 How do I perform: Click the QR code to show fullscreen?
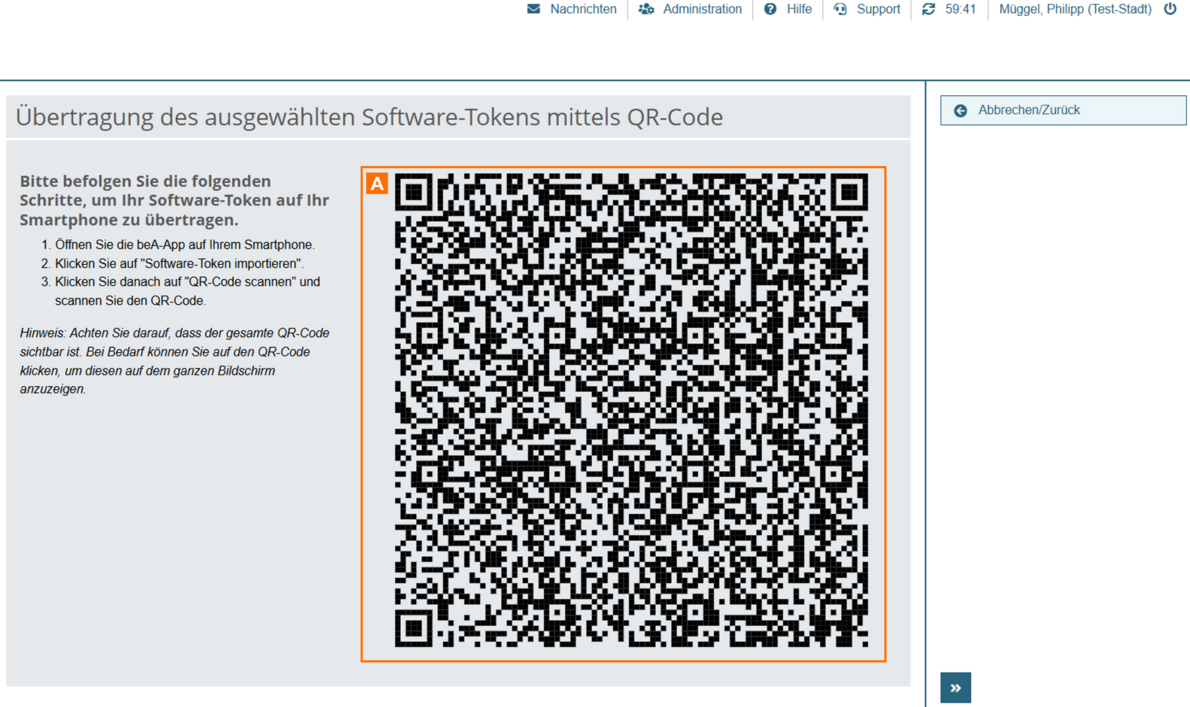pyautogui.click(x=631, y=411)
